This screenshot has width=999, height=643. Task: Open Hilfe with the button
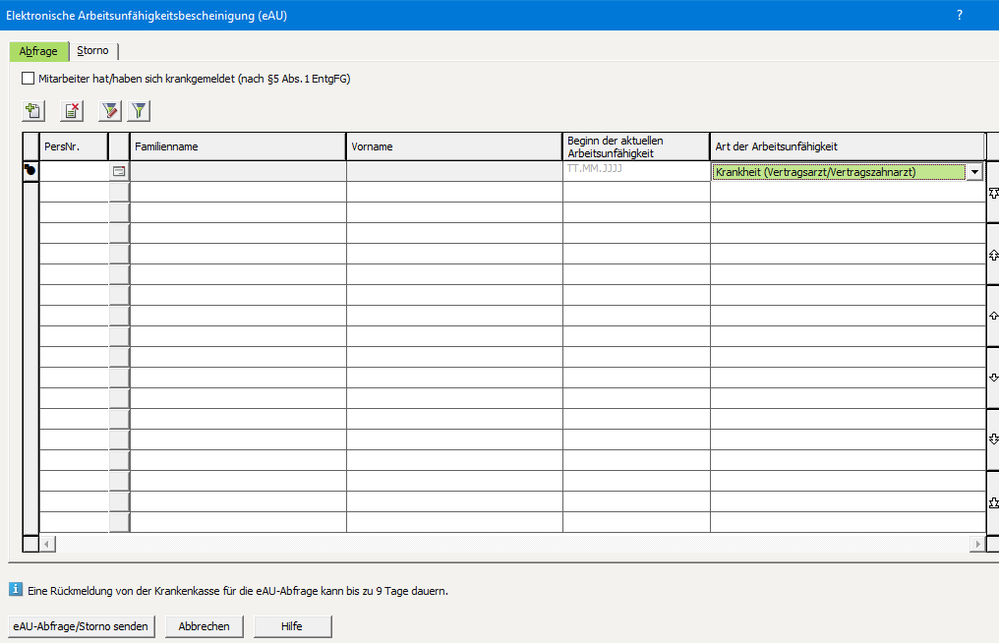tap(292, 626)
